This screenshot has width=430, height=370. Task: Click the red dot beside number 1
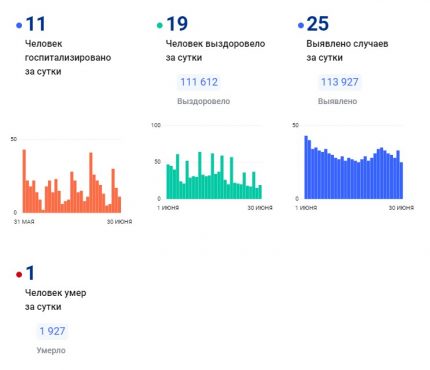[19, 275]
